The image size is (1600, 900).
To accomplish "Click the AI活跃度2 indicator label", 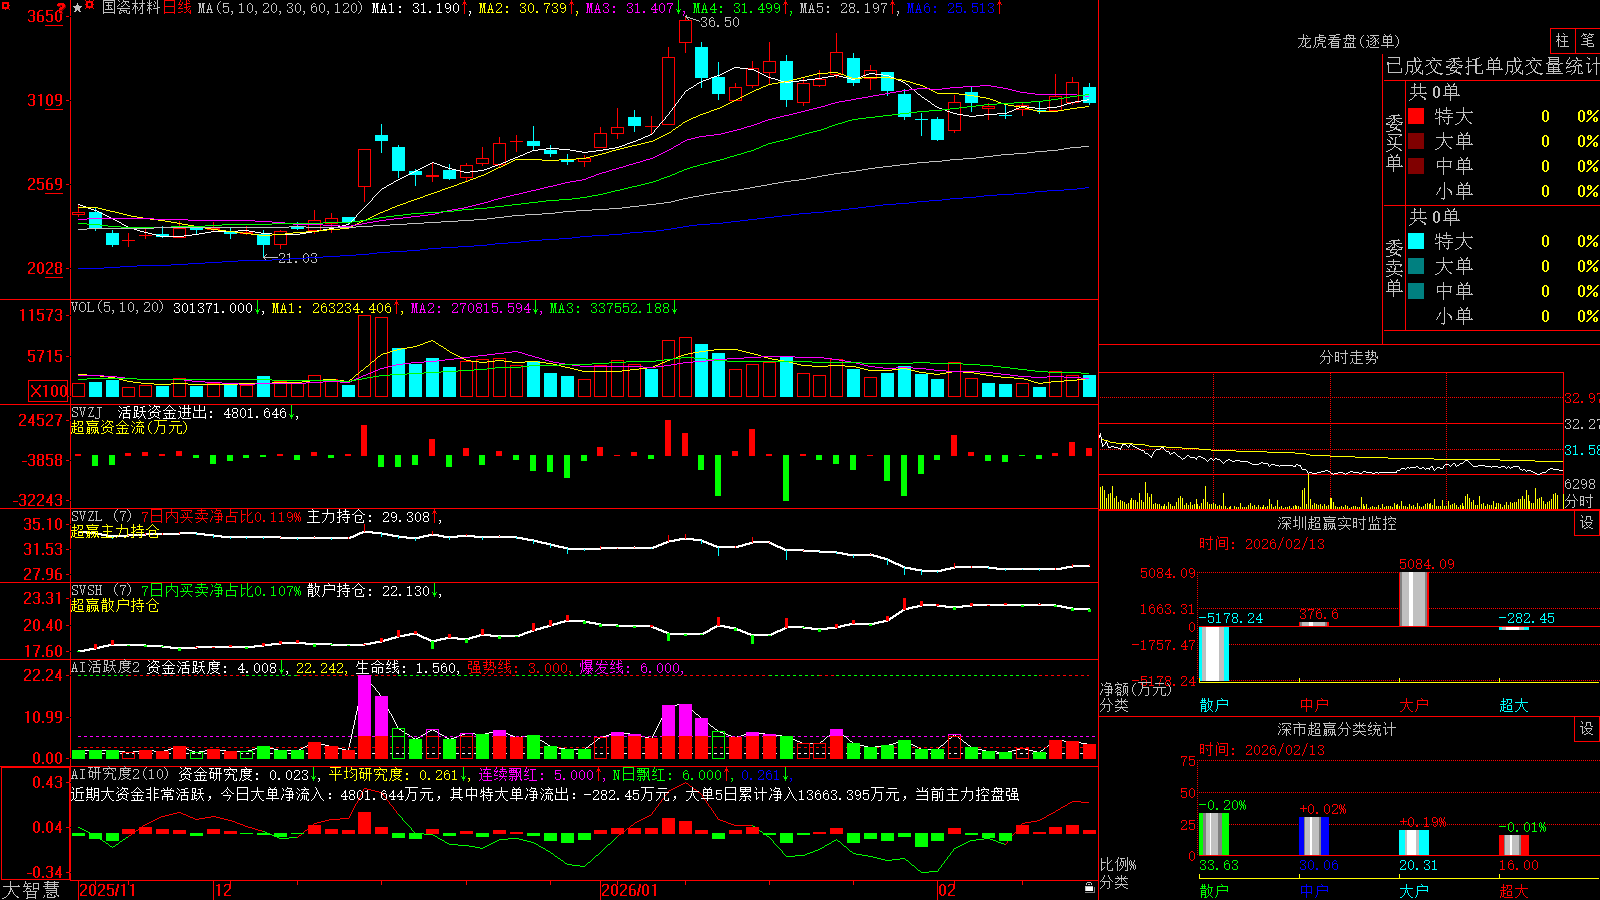I will 106,667.
